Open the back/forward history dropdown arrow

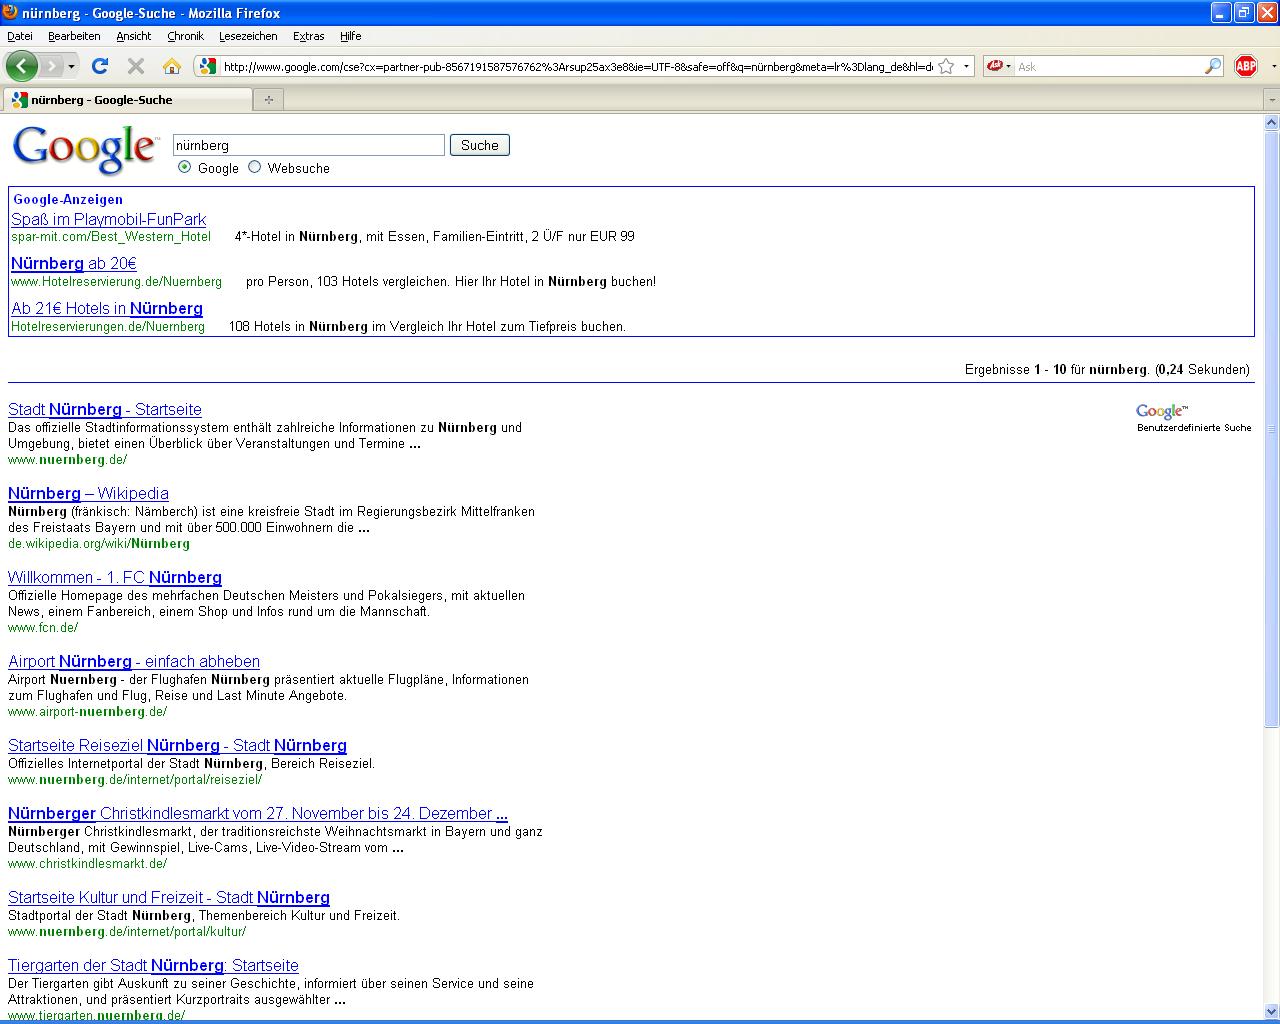71,67
